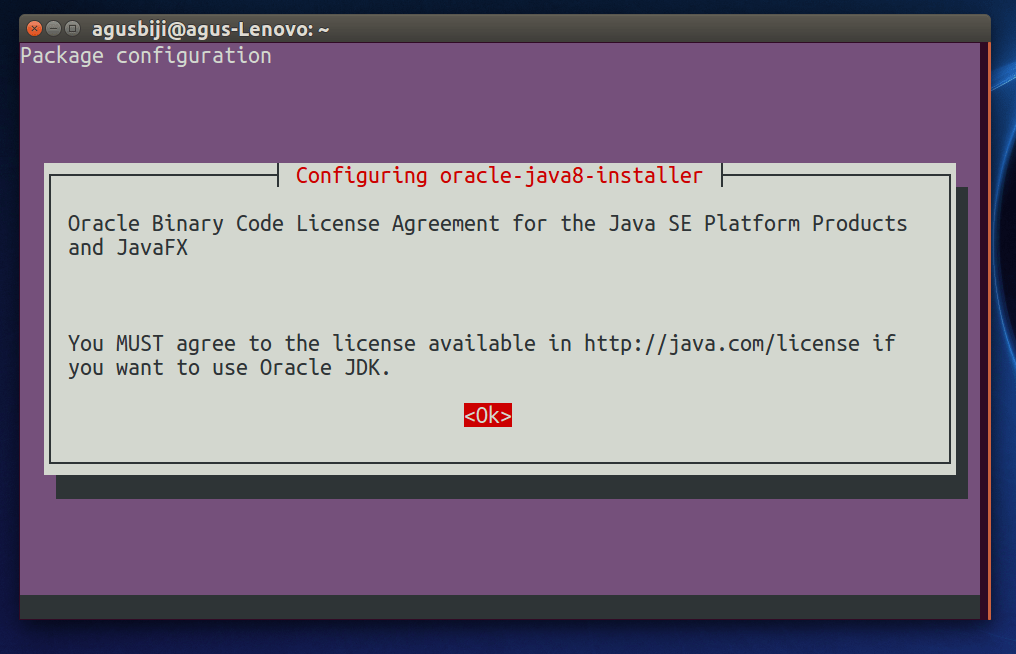Click the 'Configuring oracle-java8-installer' dialog title
The image size is (1016, 654).
499,176
